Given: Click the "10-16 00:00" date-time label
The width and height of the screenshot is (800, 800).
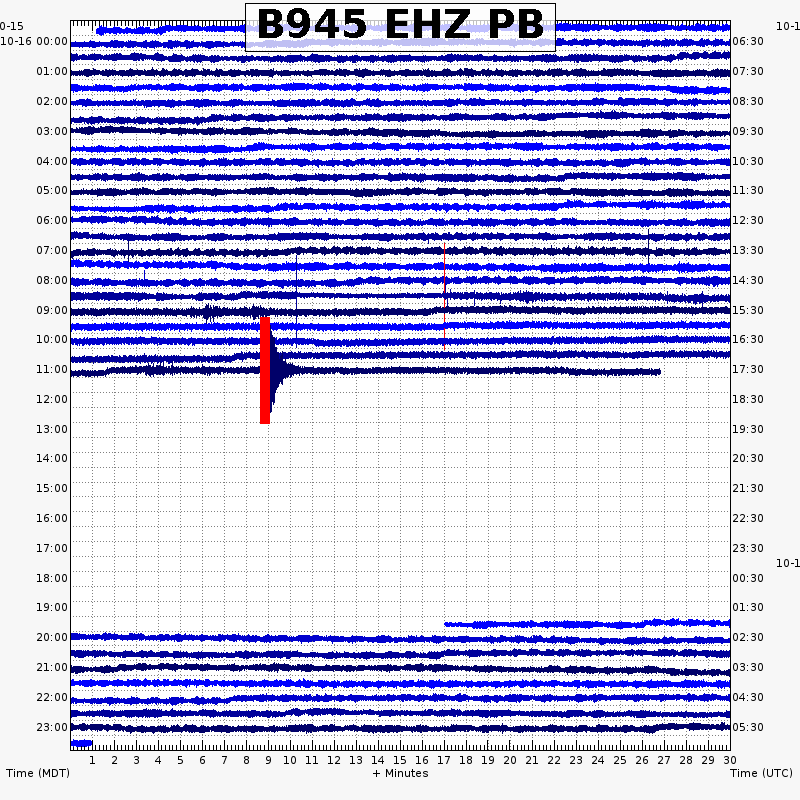Looking at the screenshot, I should [34, 41].
